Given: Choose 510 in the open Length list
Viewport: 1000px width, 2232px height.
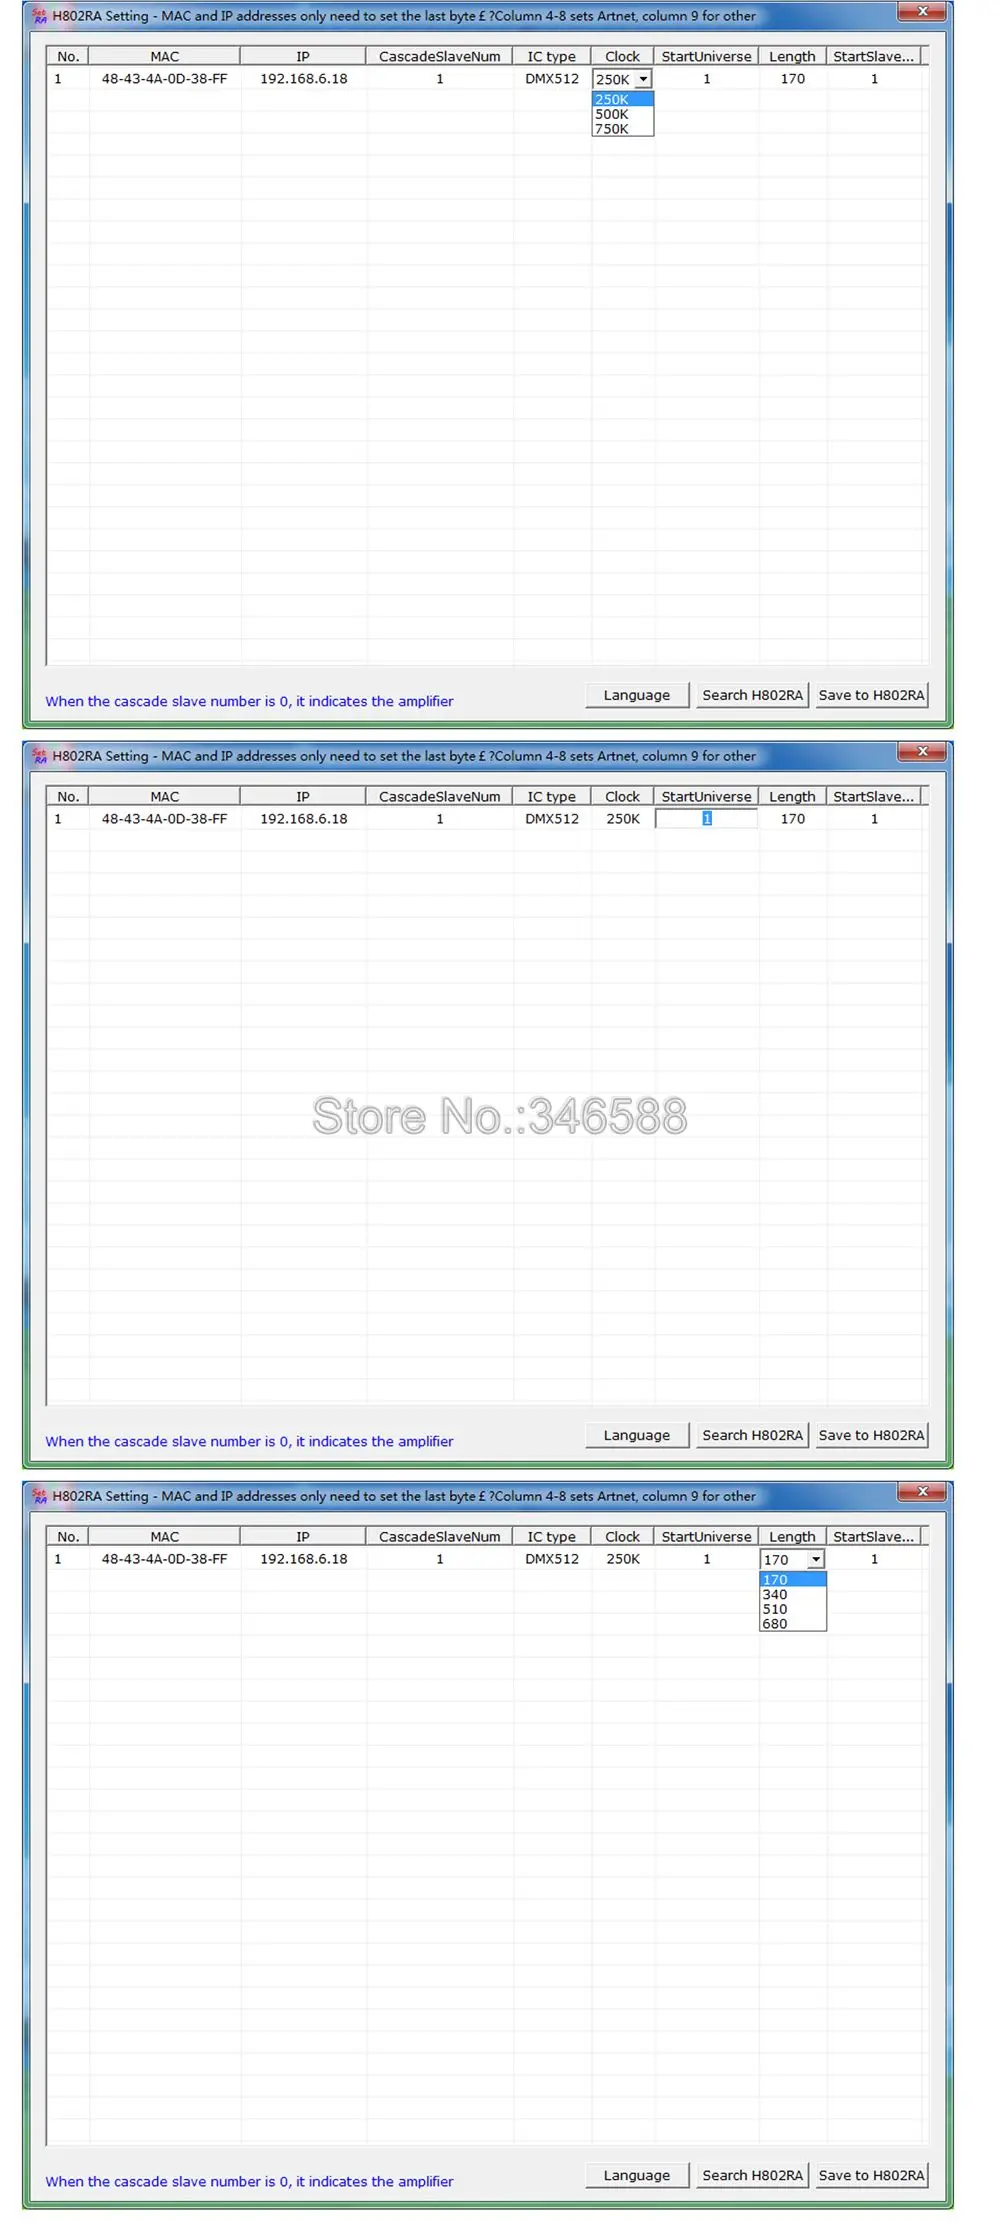Looking at the screenshot, I should [793, 1609].
